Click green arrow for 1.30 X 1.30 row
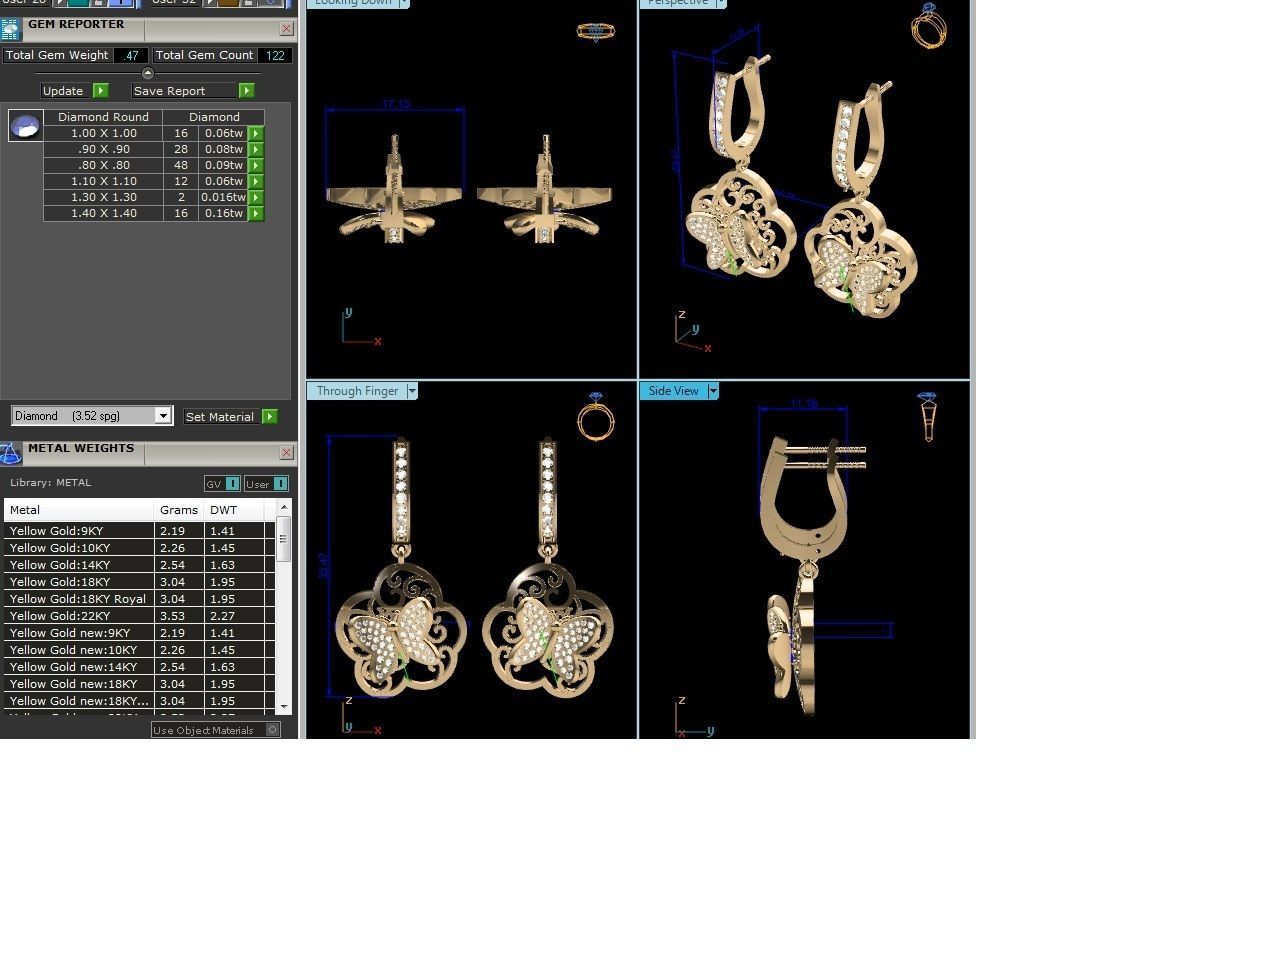Screen dimensions: 1284x962 point(256,197)
